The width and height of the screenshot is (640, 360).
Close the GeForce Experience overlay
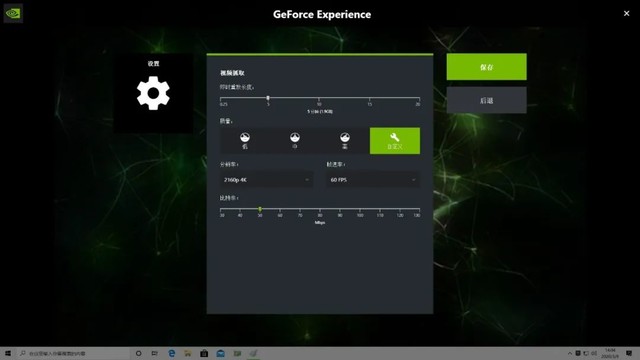point(627,13)
